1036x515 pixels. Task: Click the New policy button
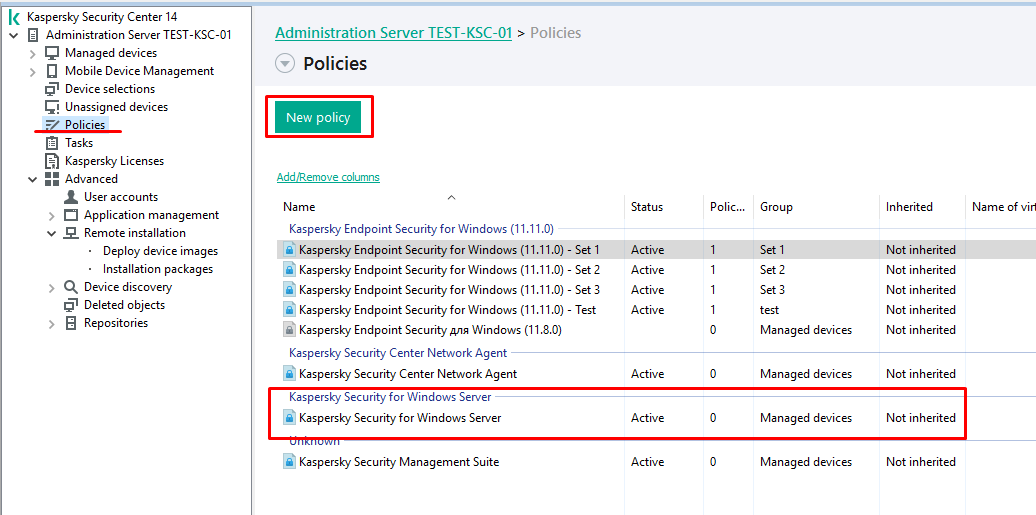pos(318,117)
